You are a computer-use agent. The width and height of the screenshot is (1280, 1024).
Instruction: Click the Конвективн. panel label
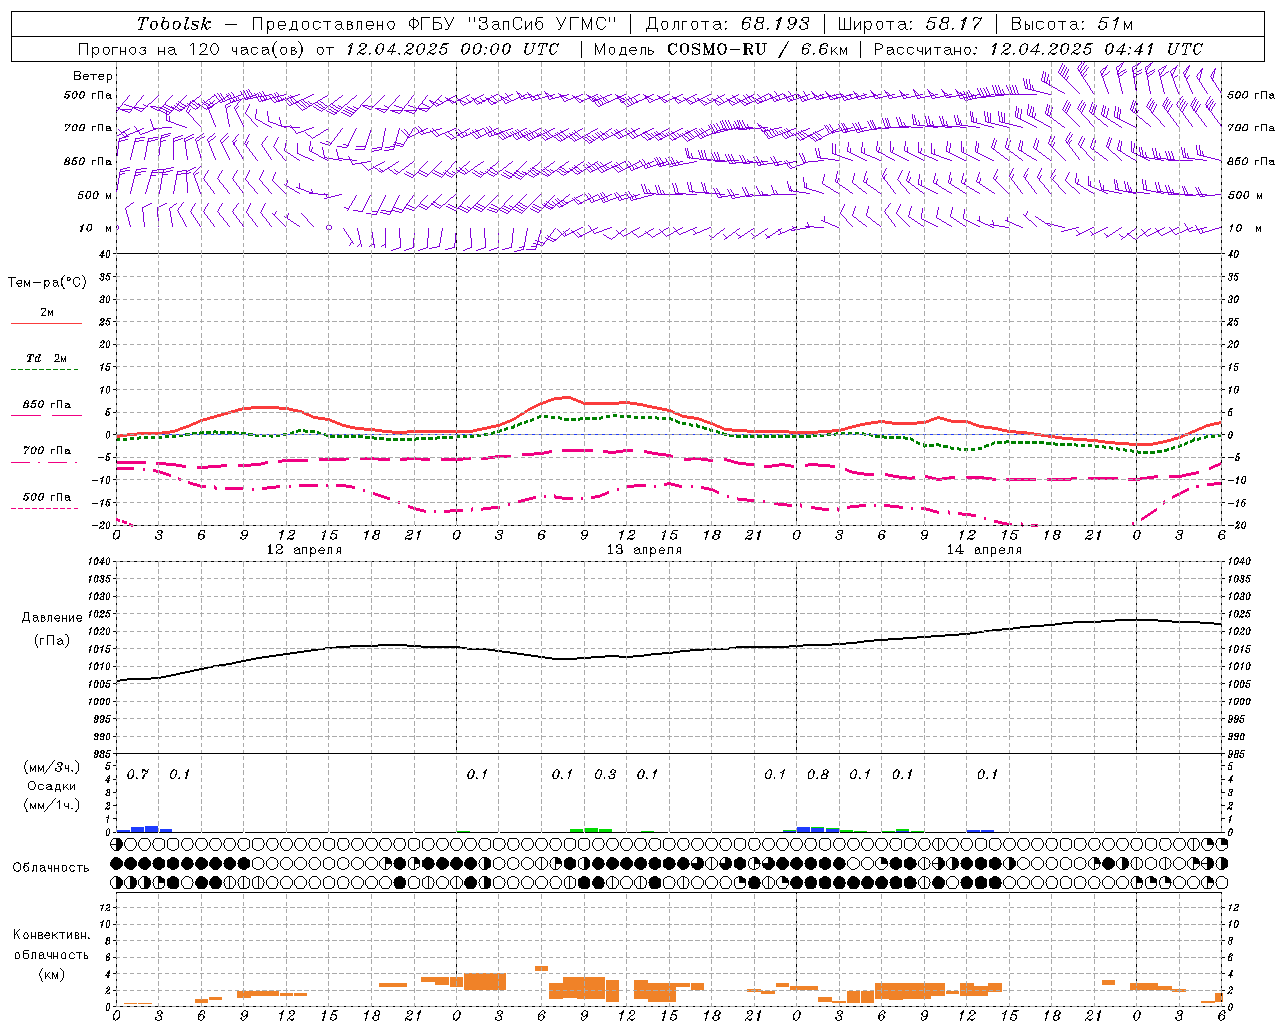pyautogui.click(x=52, y=935)
